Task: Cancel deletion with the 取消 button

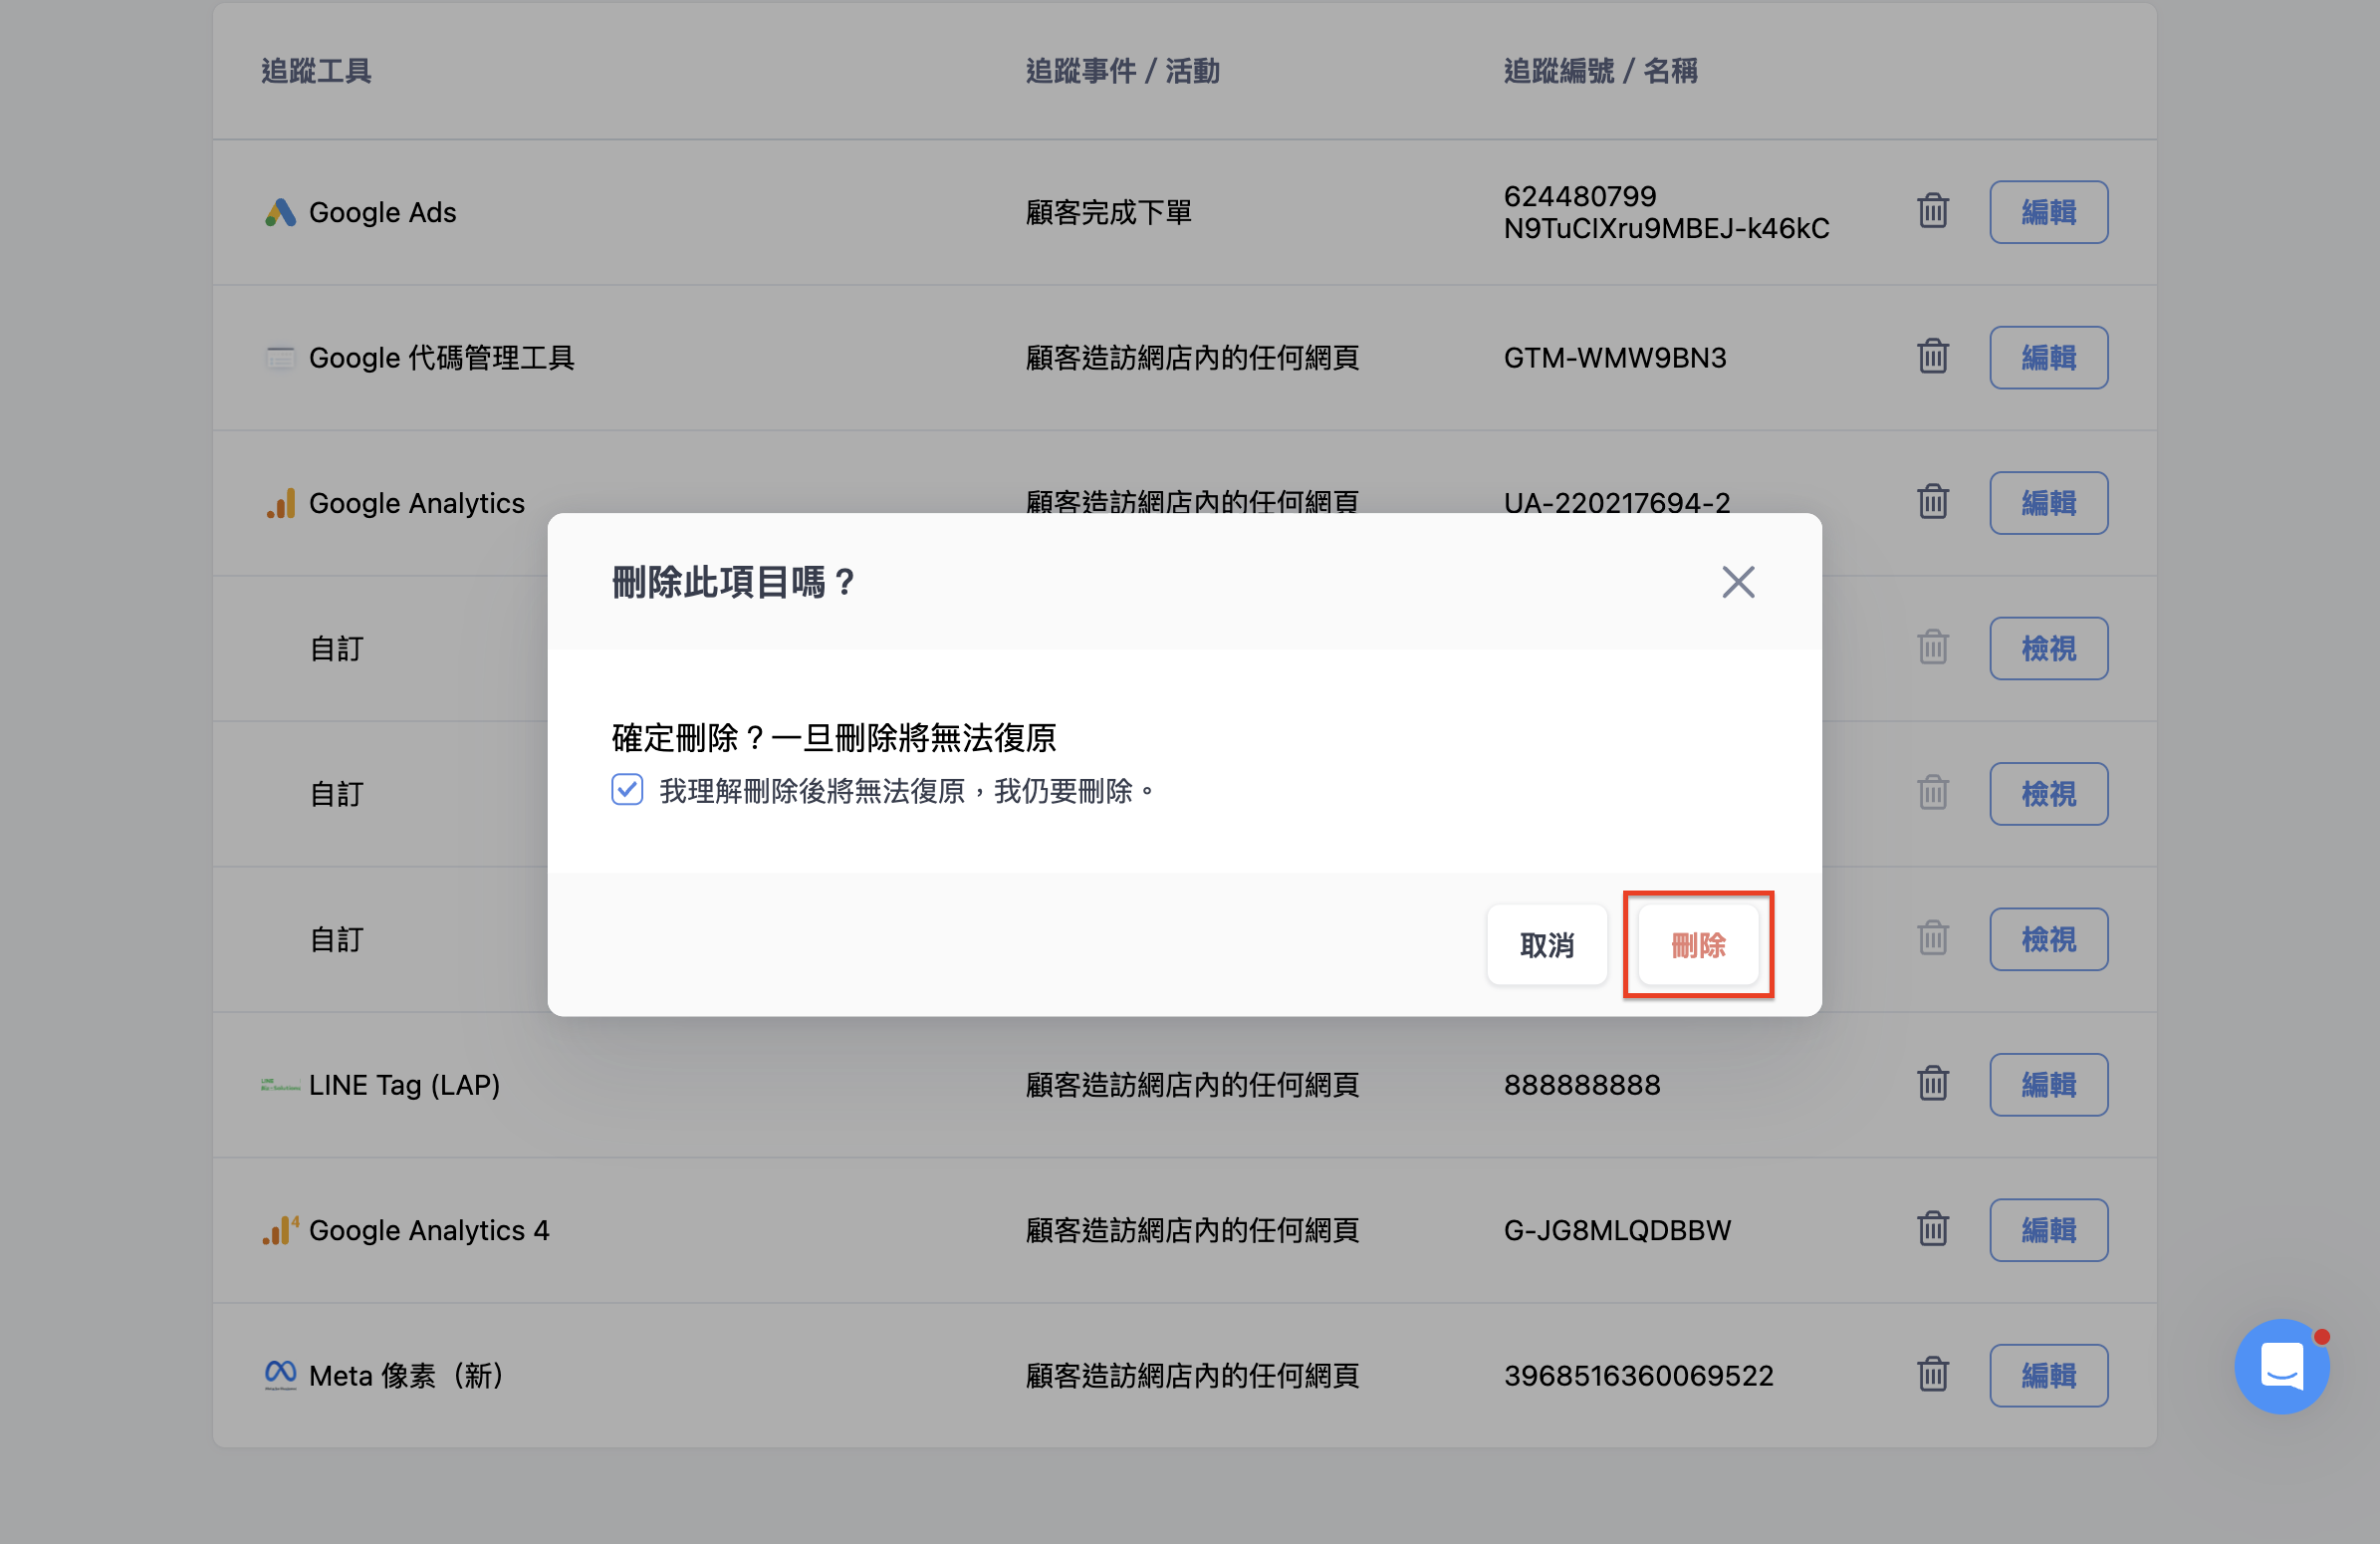Action: tap(1546, 944)
